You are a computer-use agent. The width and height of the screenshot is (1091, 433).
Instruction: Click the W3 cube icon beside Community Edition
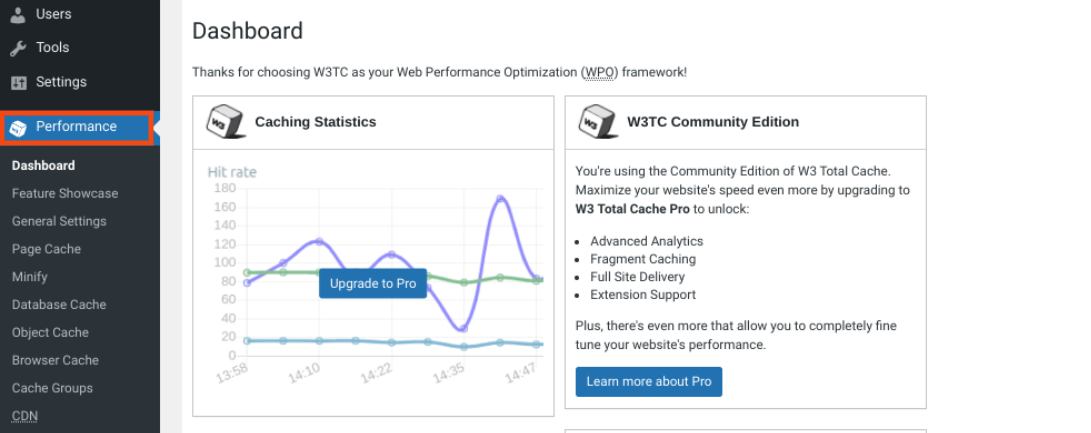click(x=598, y=122)
